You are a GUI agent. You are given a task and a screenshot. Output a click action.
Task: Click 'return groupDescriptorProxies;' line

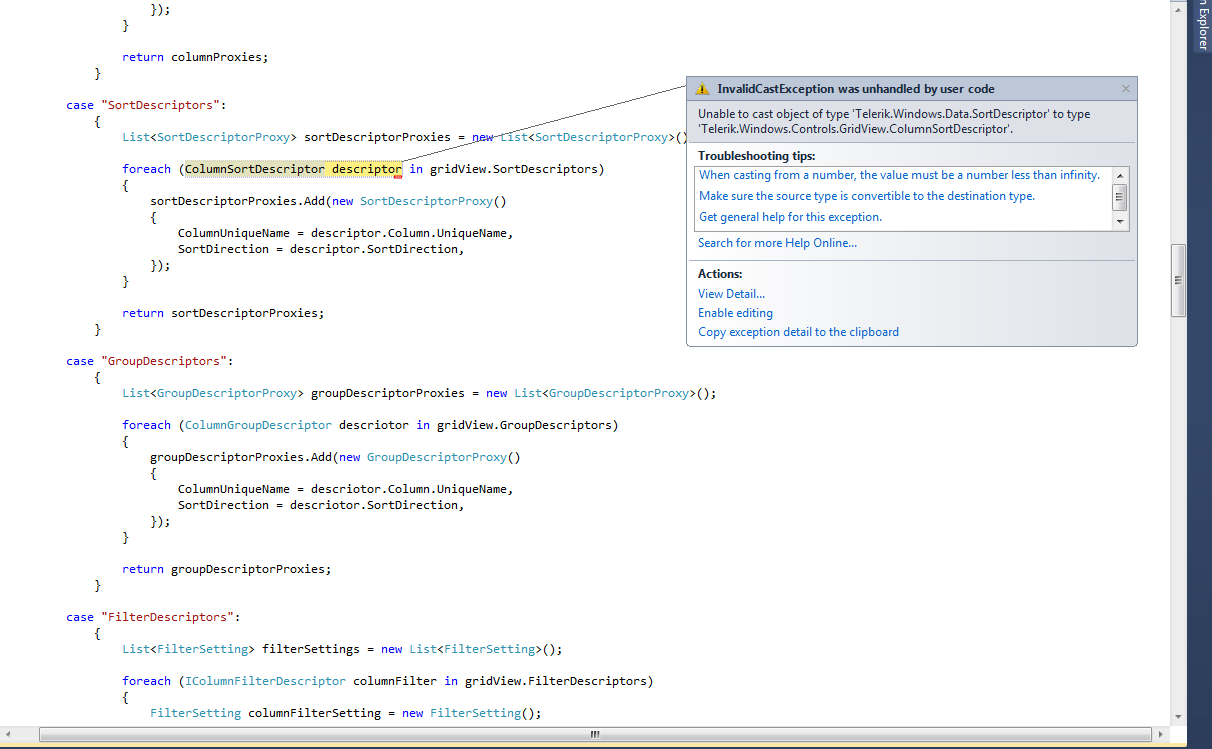click(226, 569)
